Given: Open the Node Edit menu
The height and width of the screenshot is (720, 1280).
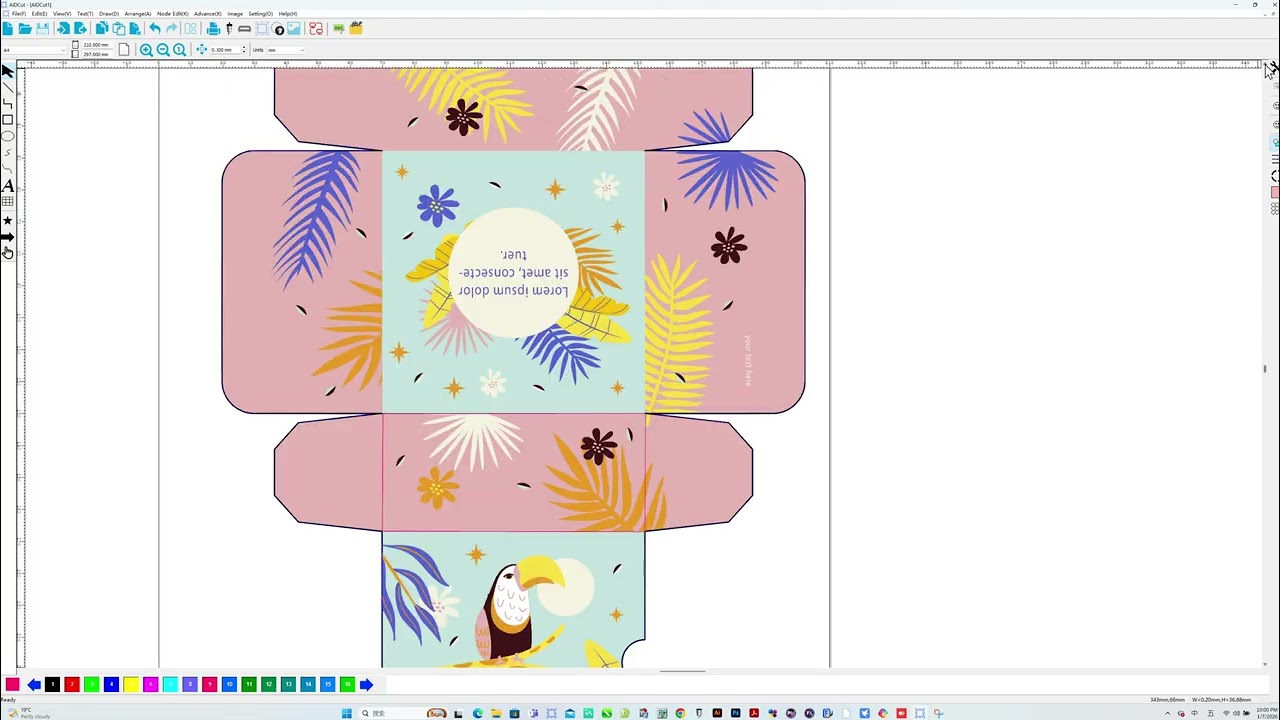Looking at the screenshot, I should [172, 14].
